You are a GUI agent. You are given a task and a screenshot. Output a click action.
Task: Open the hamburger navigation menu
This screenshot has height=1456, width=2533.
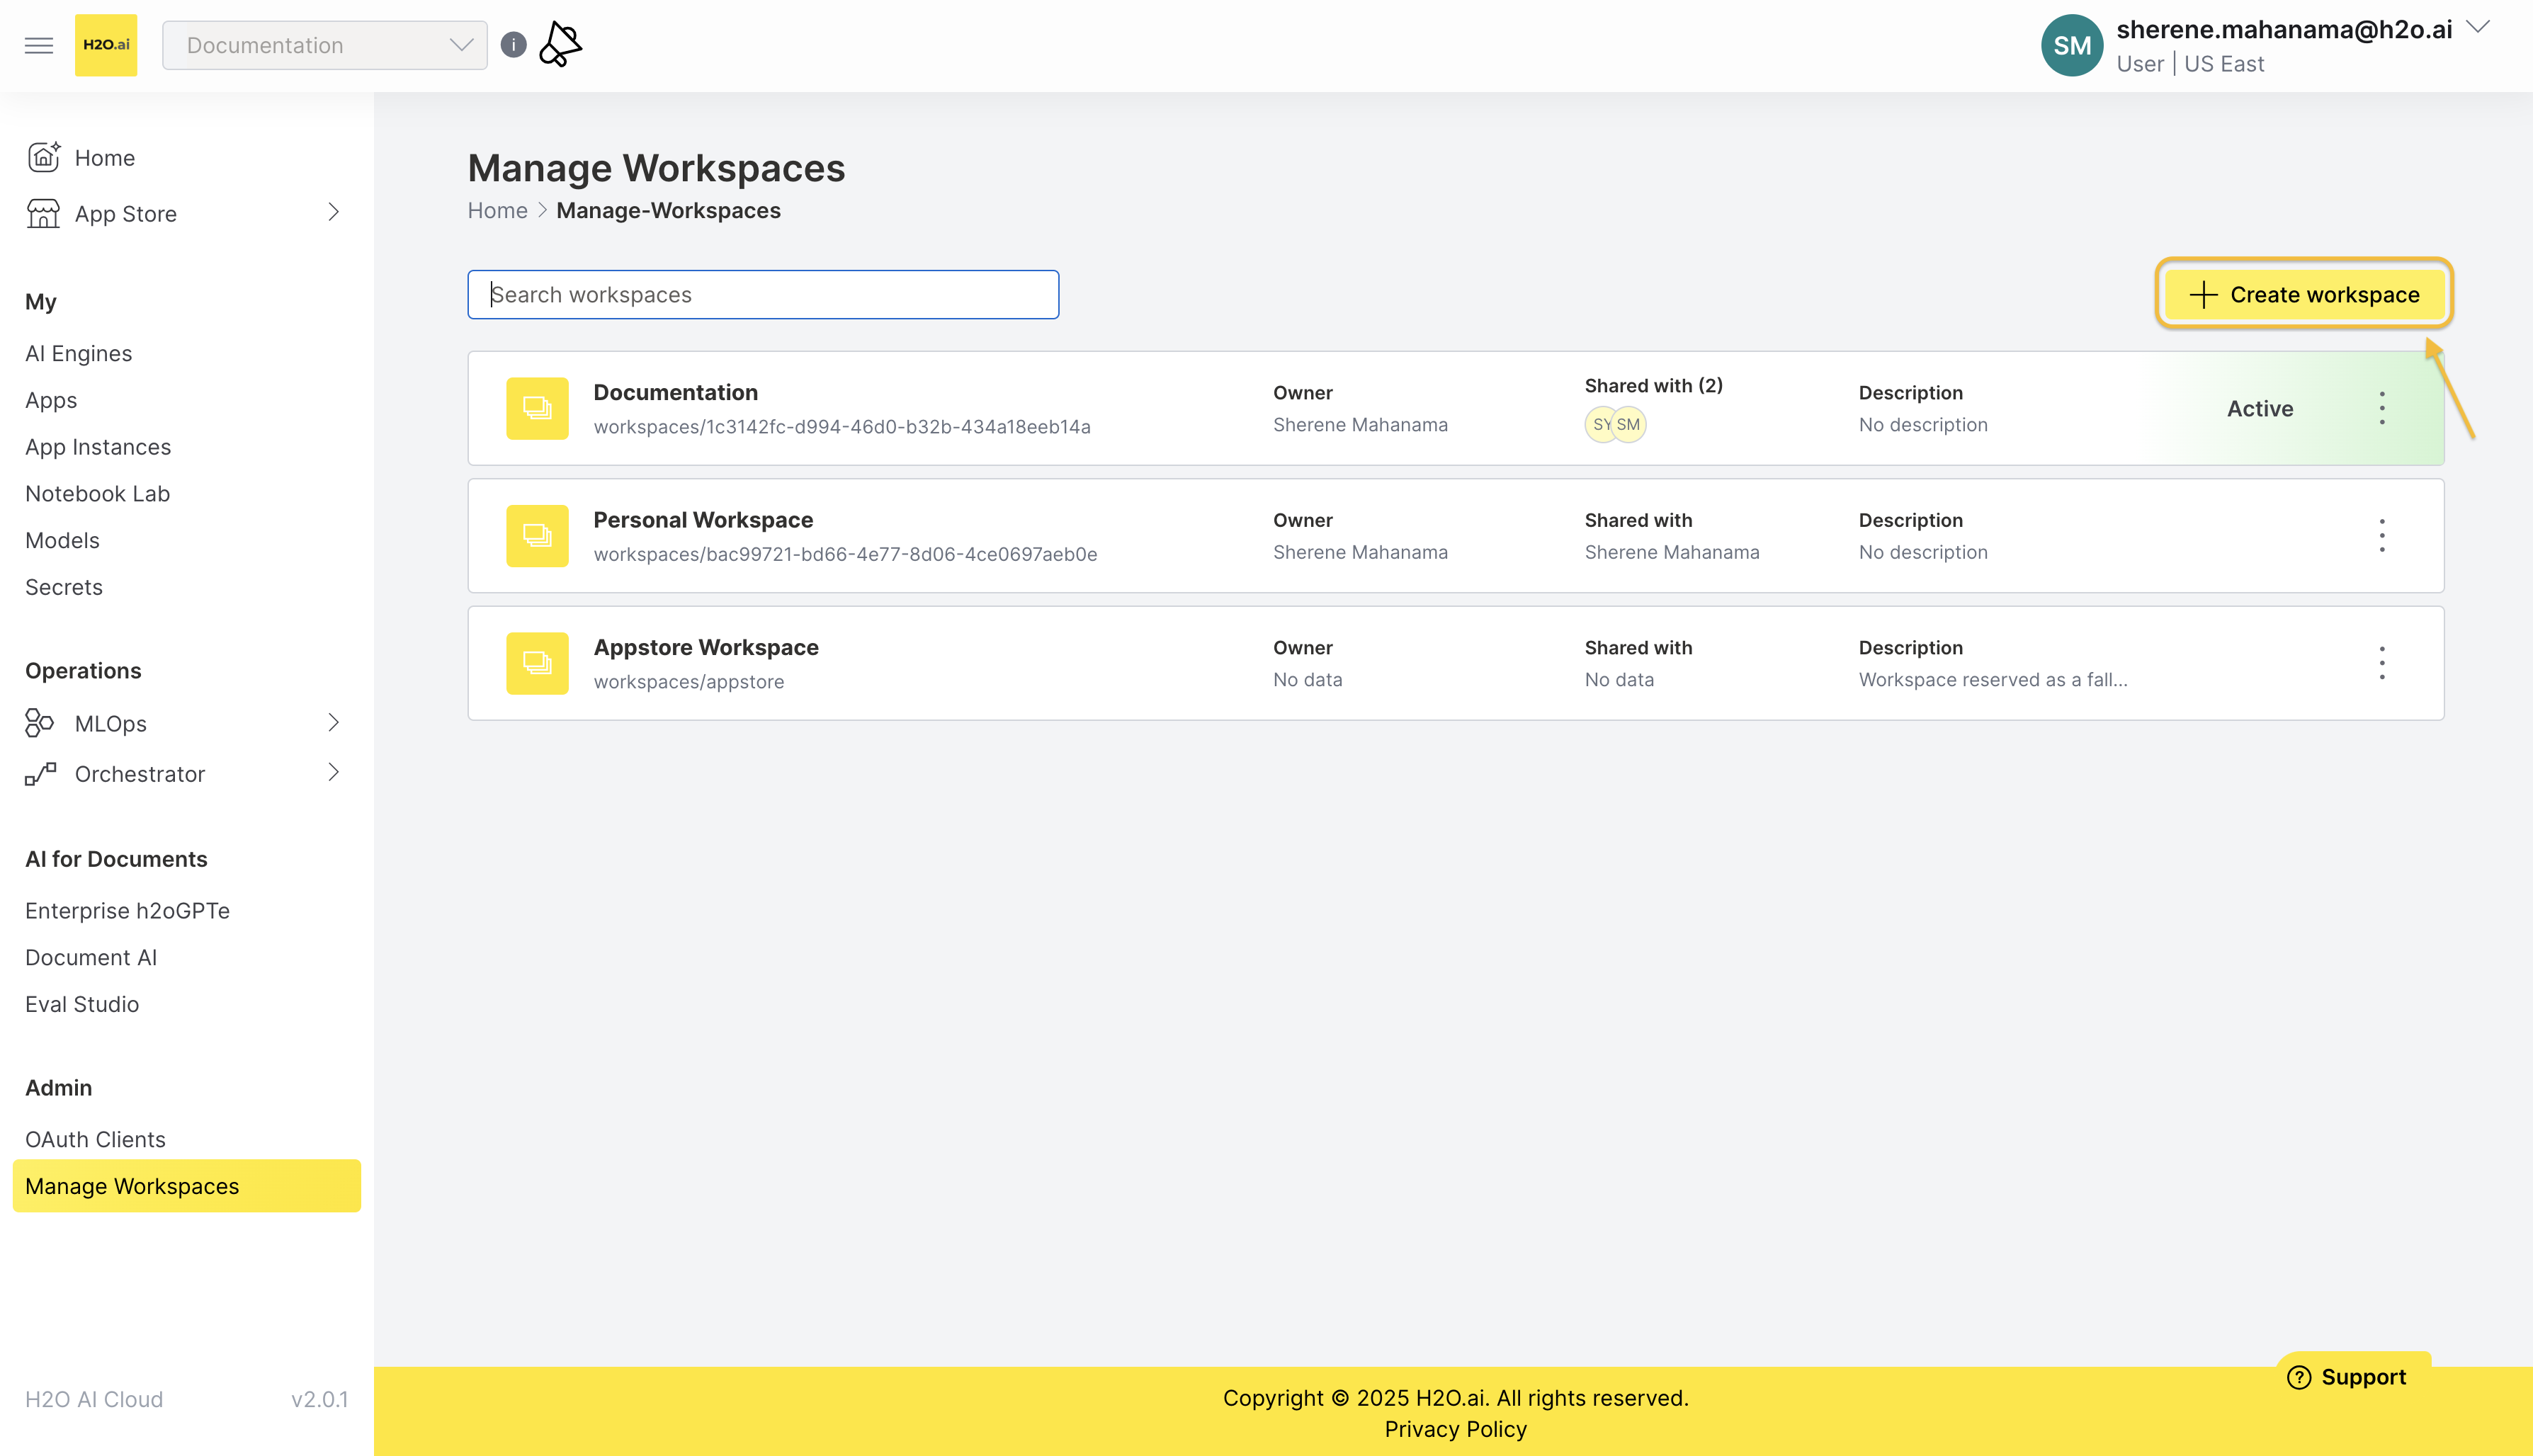pyautogui.click(x=39, y=45)
